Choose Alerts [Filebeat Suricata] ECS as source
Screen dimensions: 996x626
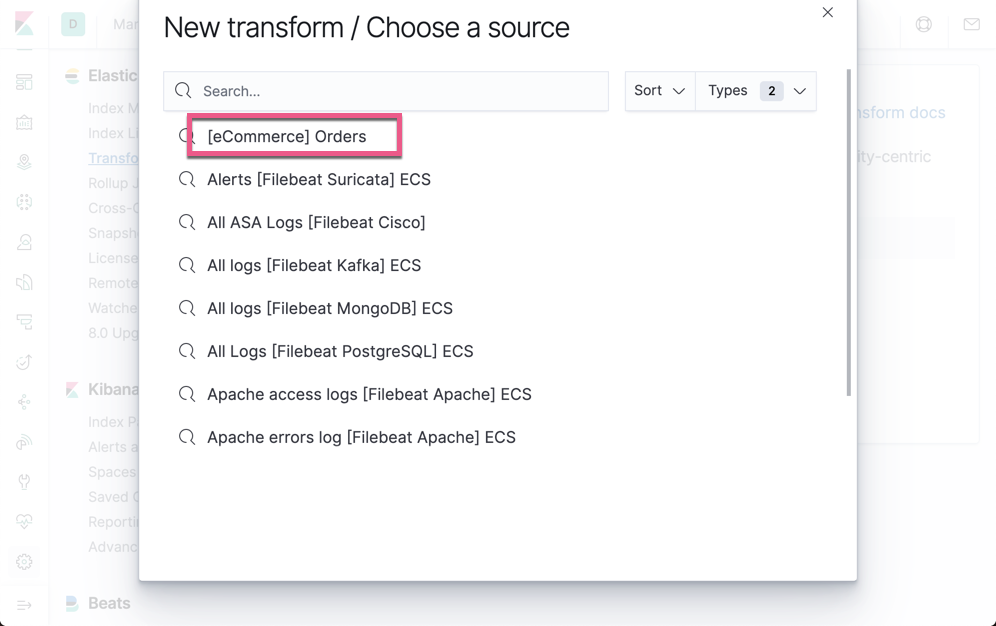tap(318, 180)
